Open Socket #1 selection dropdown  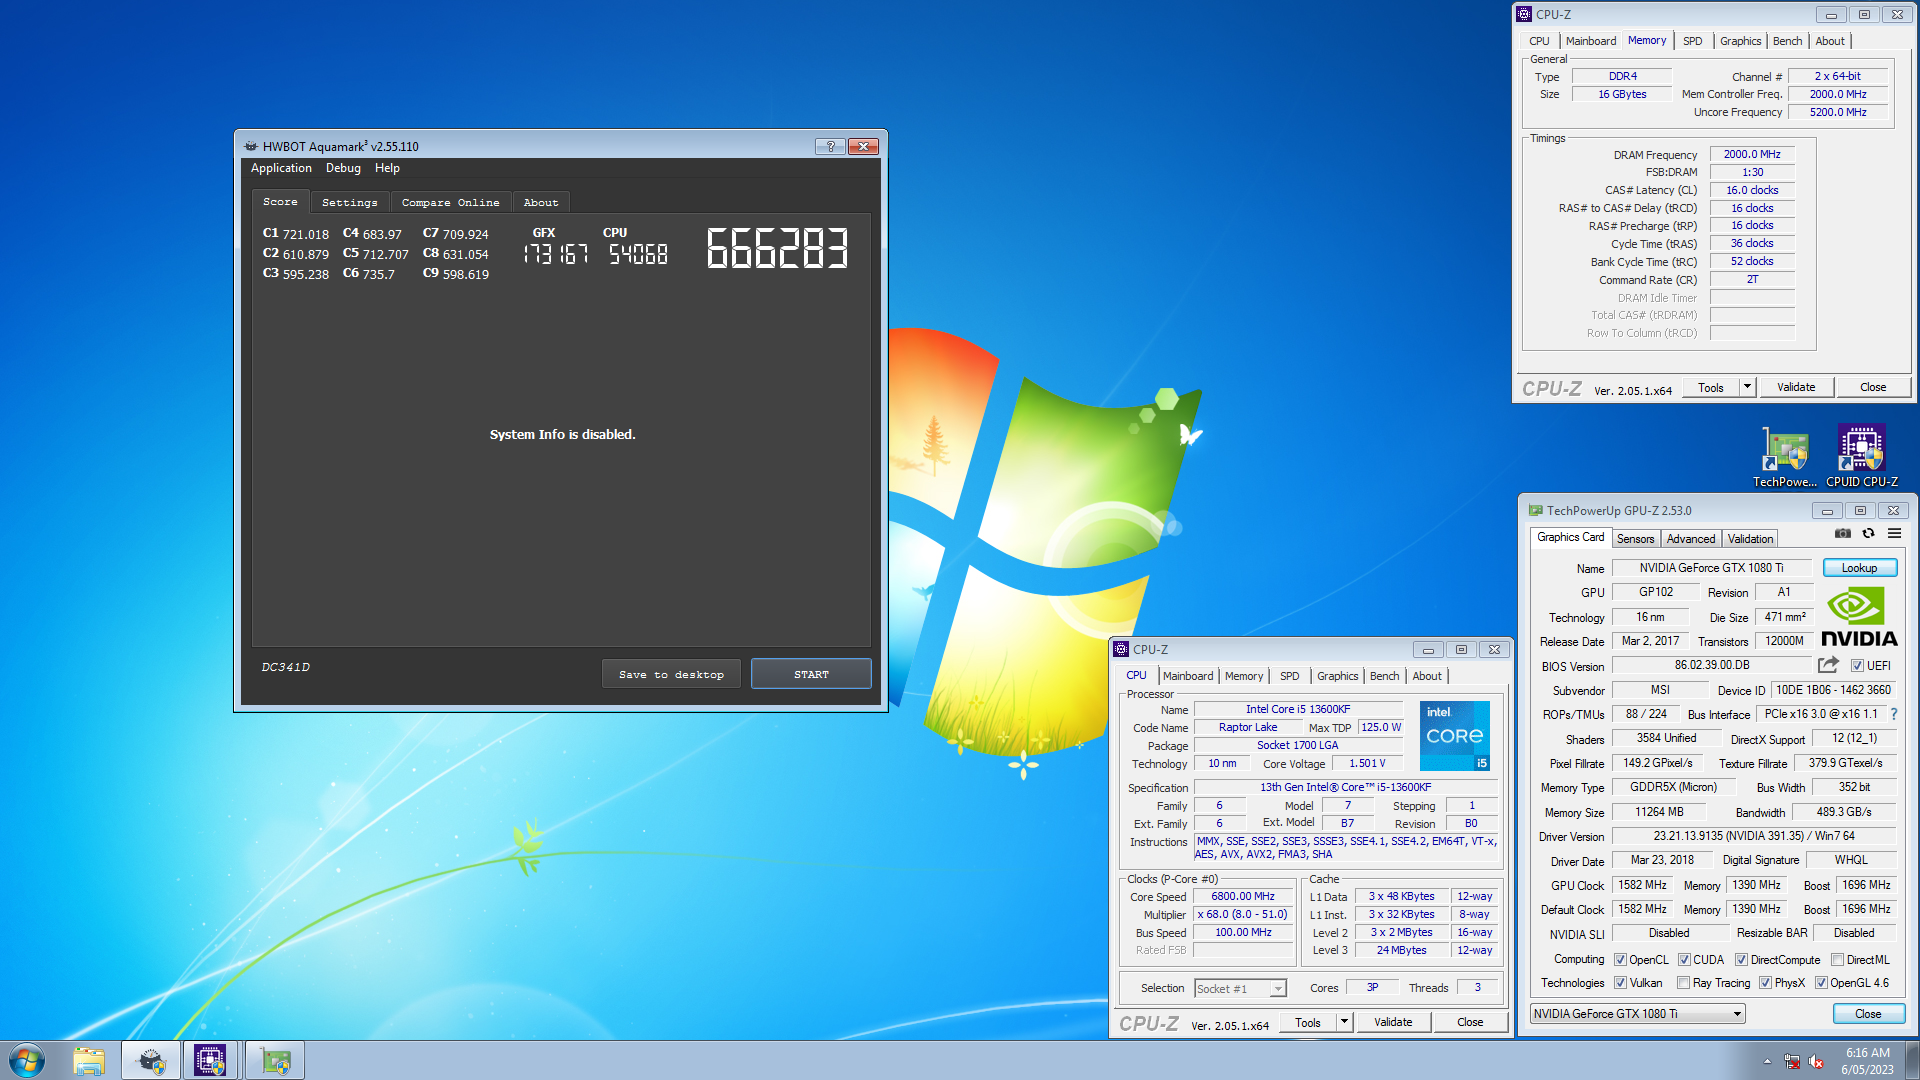(x=1240, y=988)
